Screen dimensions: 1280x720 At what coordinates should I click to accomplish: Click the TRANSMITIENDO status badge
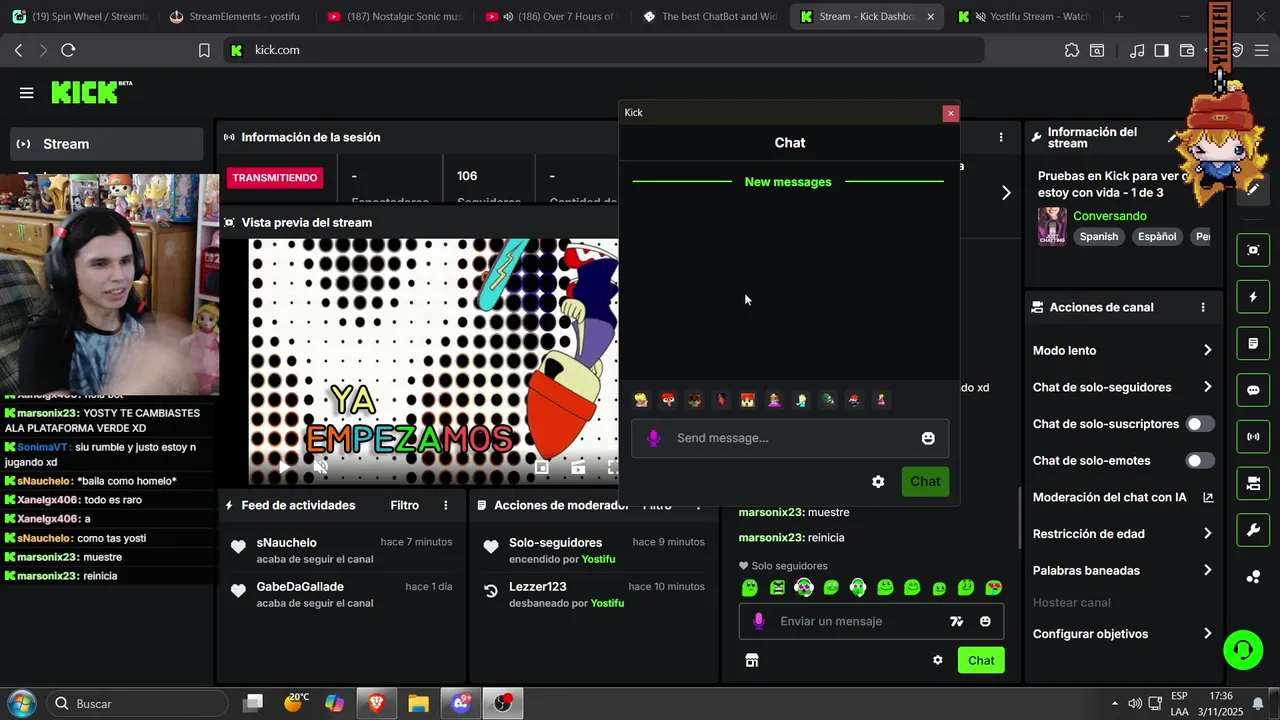275,178
